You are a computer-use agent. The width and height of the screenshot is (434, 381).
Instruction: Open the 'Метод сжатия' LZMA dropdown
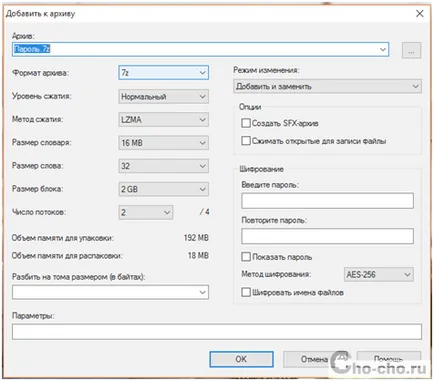164,120
